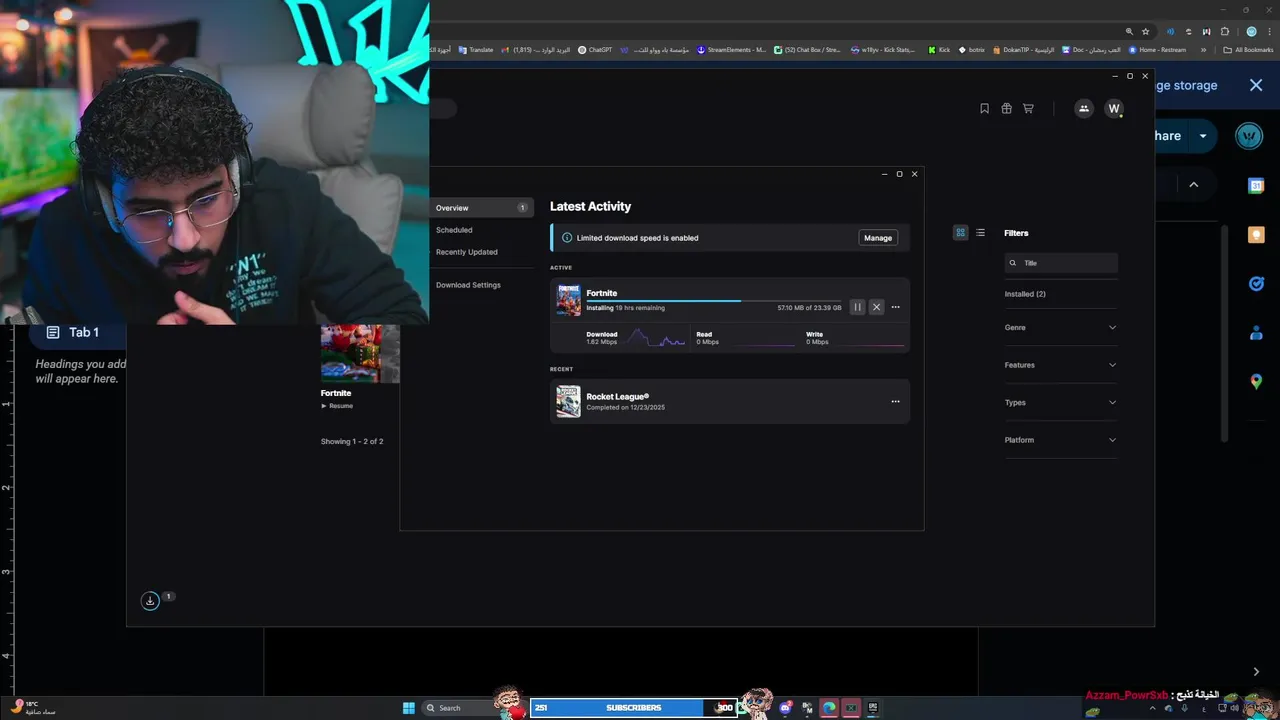
Task: Open the Kick bookmark
Action: [x=939, y=50]
